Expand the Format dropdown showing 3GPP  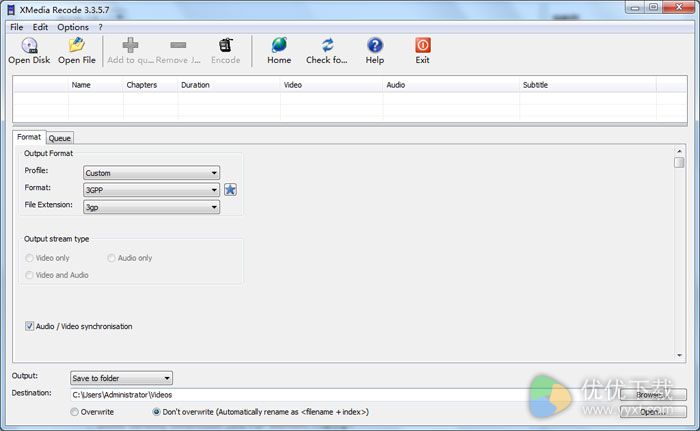click(x=151, y=190)
